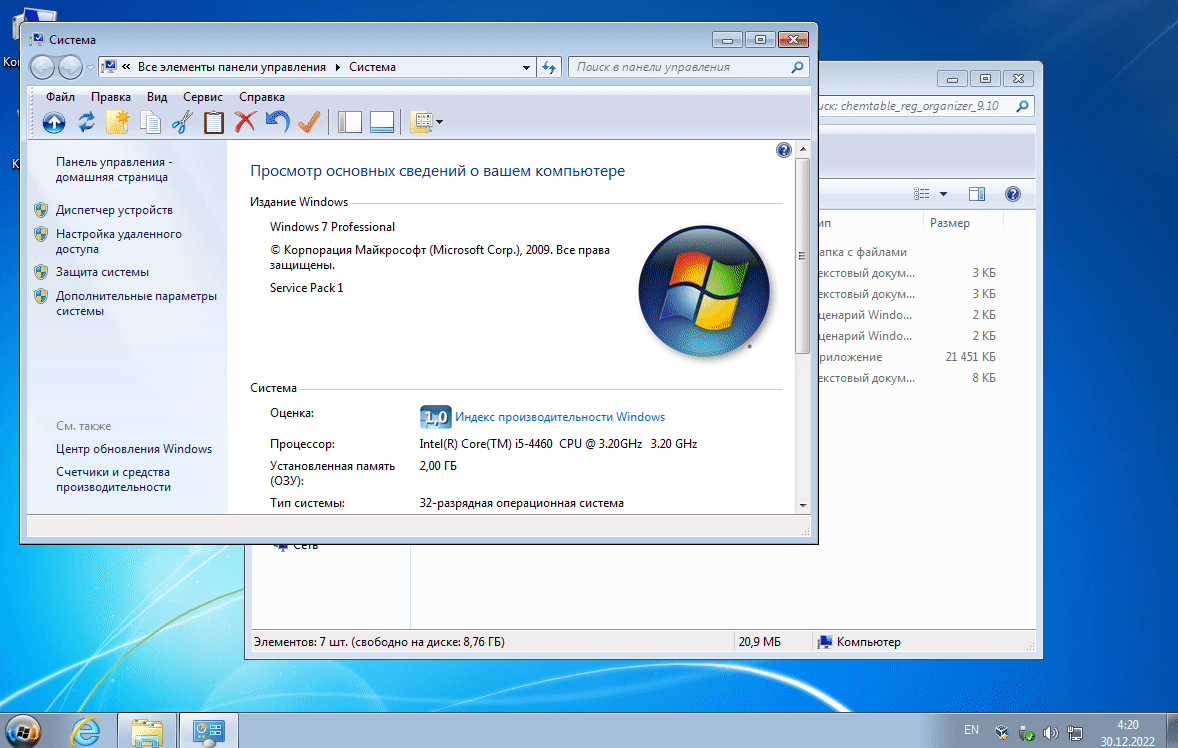1178x748 pixels.
Task: Open 'Панель управления - домашняя страница' link
Action: tap(113, 170)
